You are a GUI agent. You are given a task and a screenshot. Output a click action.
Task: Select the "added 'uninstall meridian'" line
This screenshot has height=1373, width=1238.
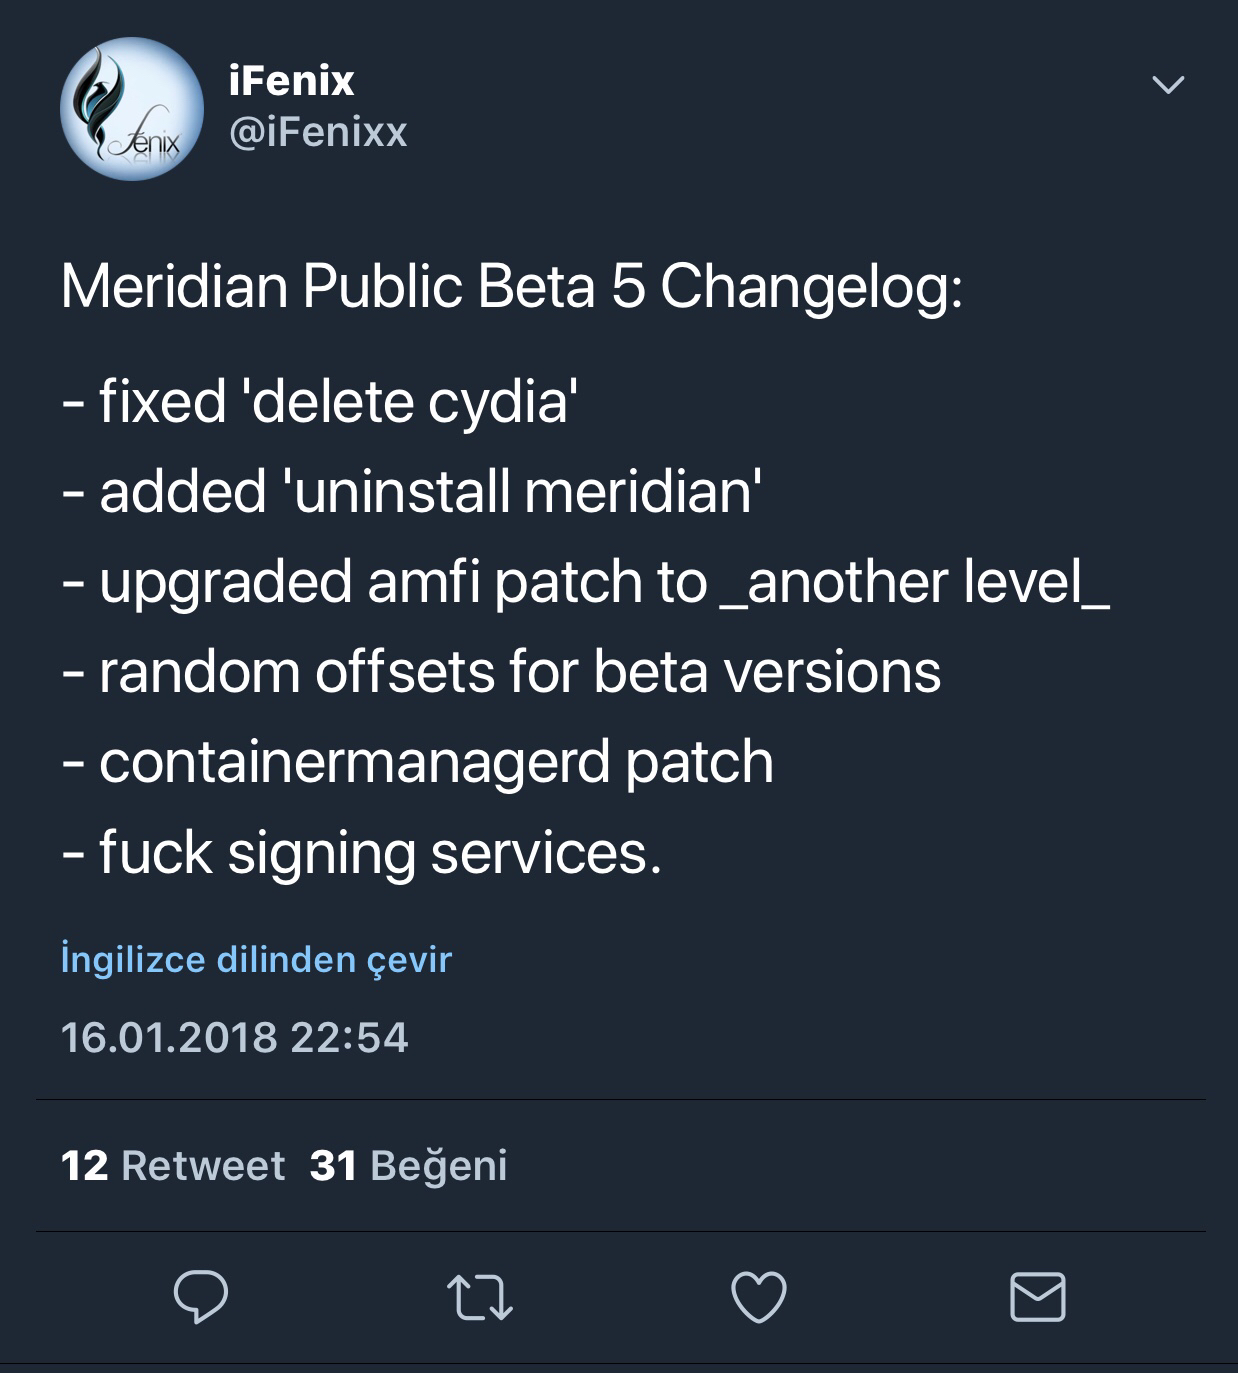click(x=412, y=491)
